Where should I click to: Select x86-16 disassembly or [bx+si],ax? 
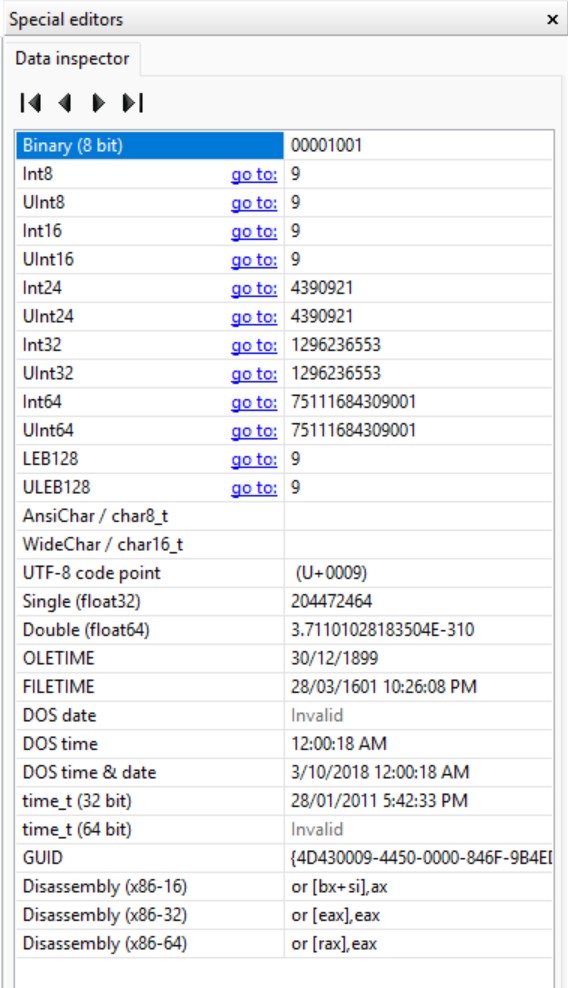pyautogui.click(x=339, y=887)
